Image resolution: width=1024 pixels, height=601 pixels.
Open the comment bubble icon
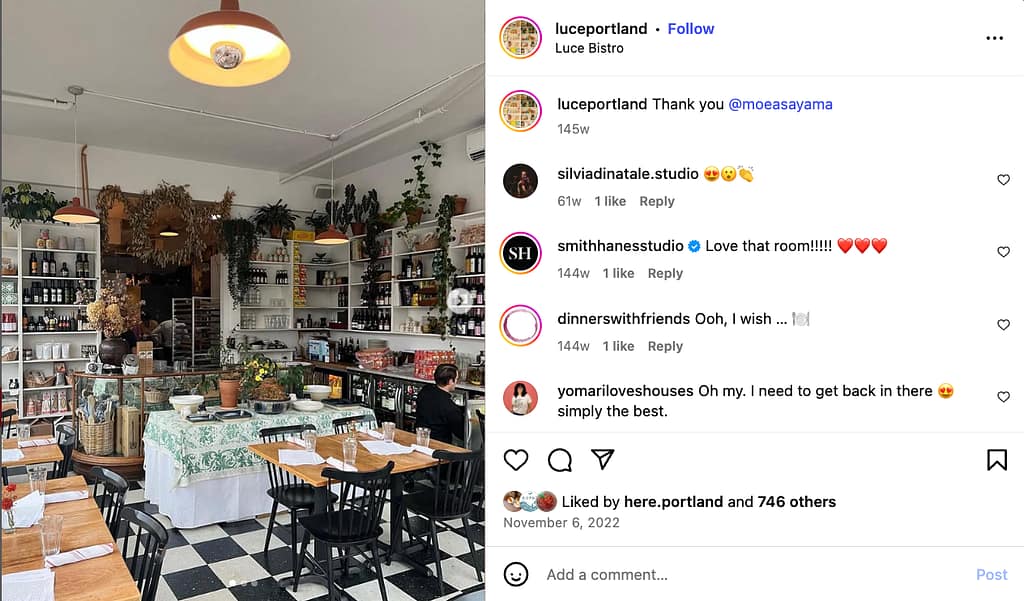[560, 460]
